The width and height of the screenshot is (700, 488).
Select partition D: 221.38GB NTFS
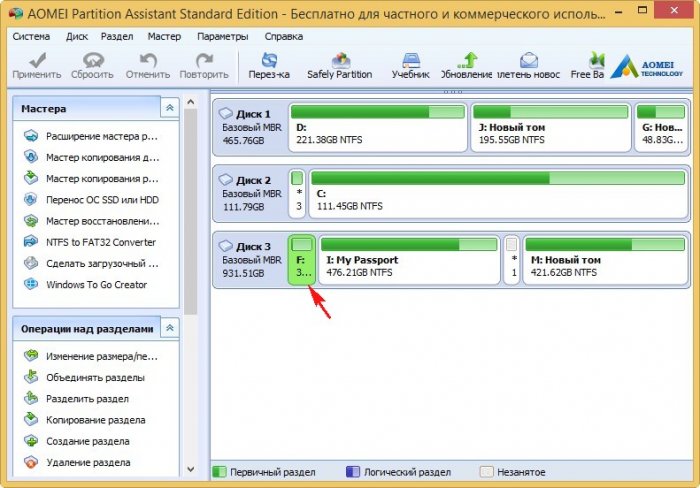click(378, 127)
